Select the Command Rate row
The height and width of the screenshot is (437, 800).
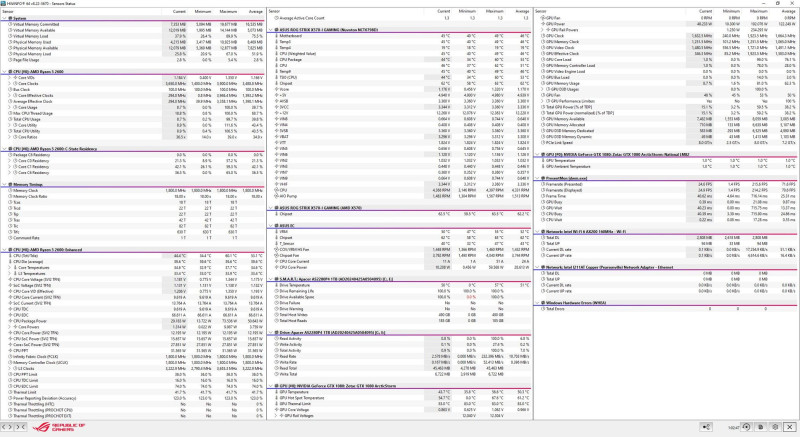click(x=133, y=238)
